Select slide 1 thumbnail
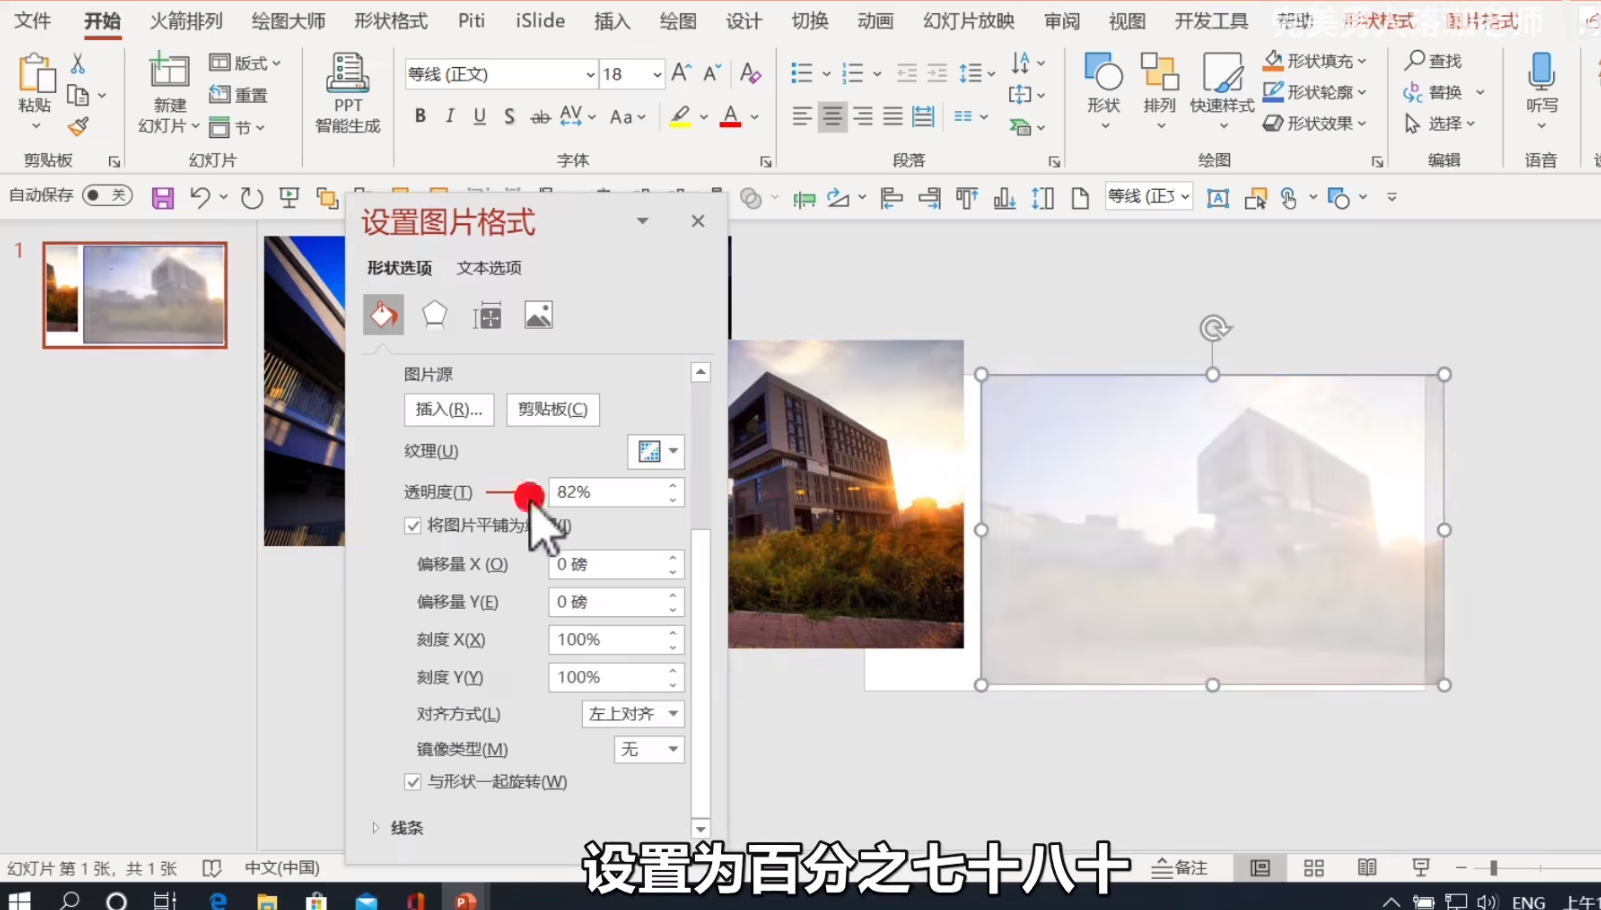 click(135, 295)
